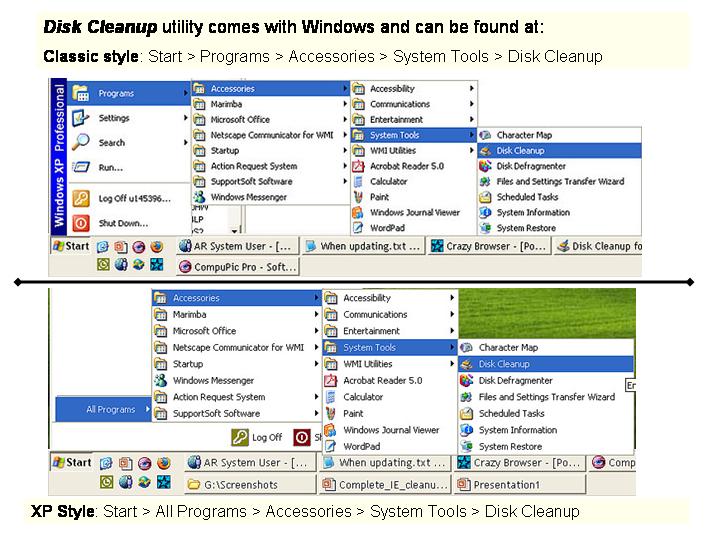Click the Scheduled Tasks icon in XP-style System Tools

[x=467, y=413]
